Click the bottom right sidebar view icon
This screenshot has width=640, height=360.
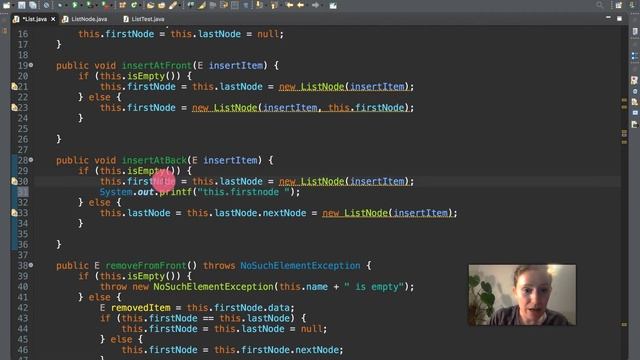click(634, 124)
